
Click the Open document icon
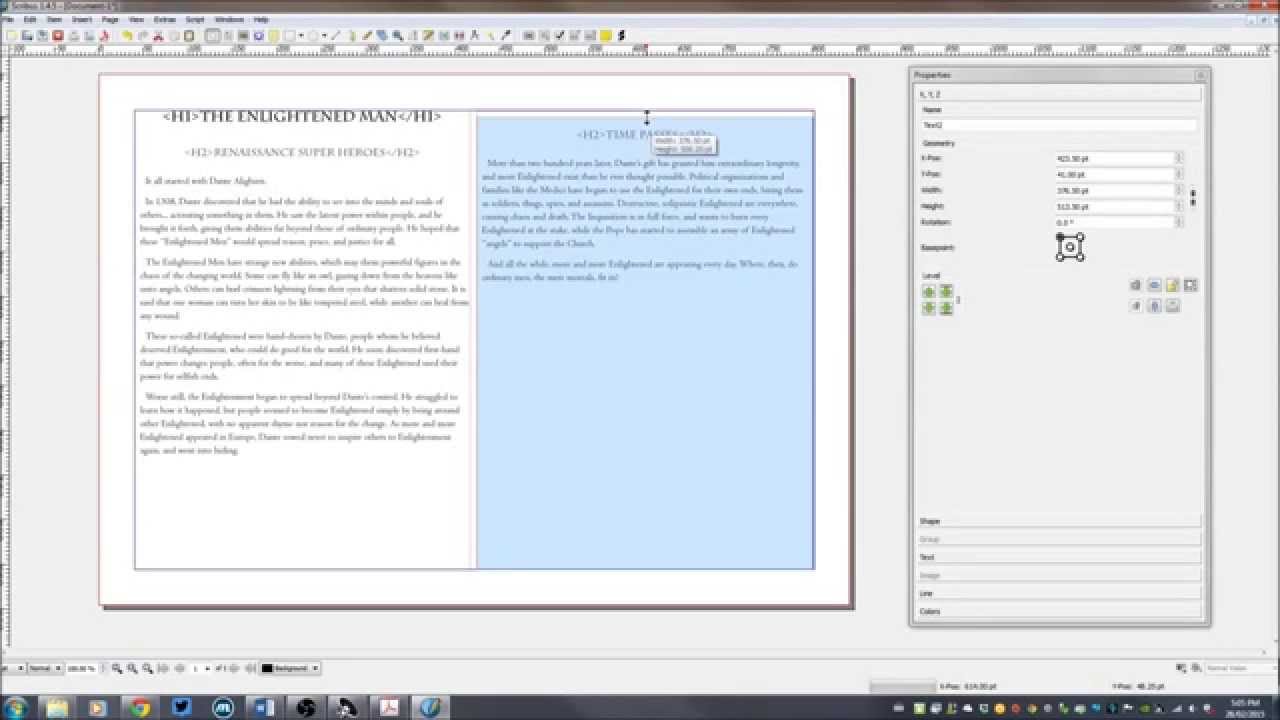[27, 35]
